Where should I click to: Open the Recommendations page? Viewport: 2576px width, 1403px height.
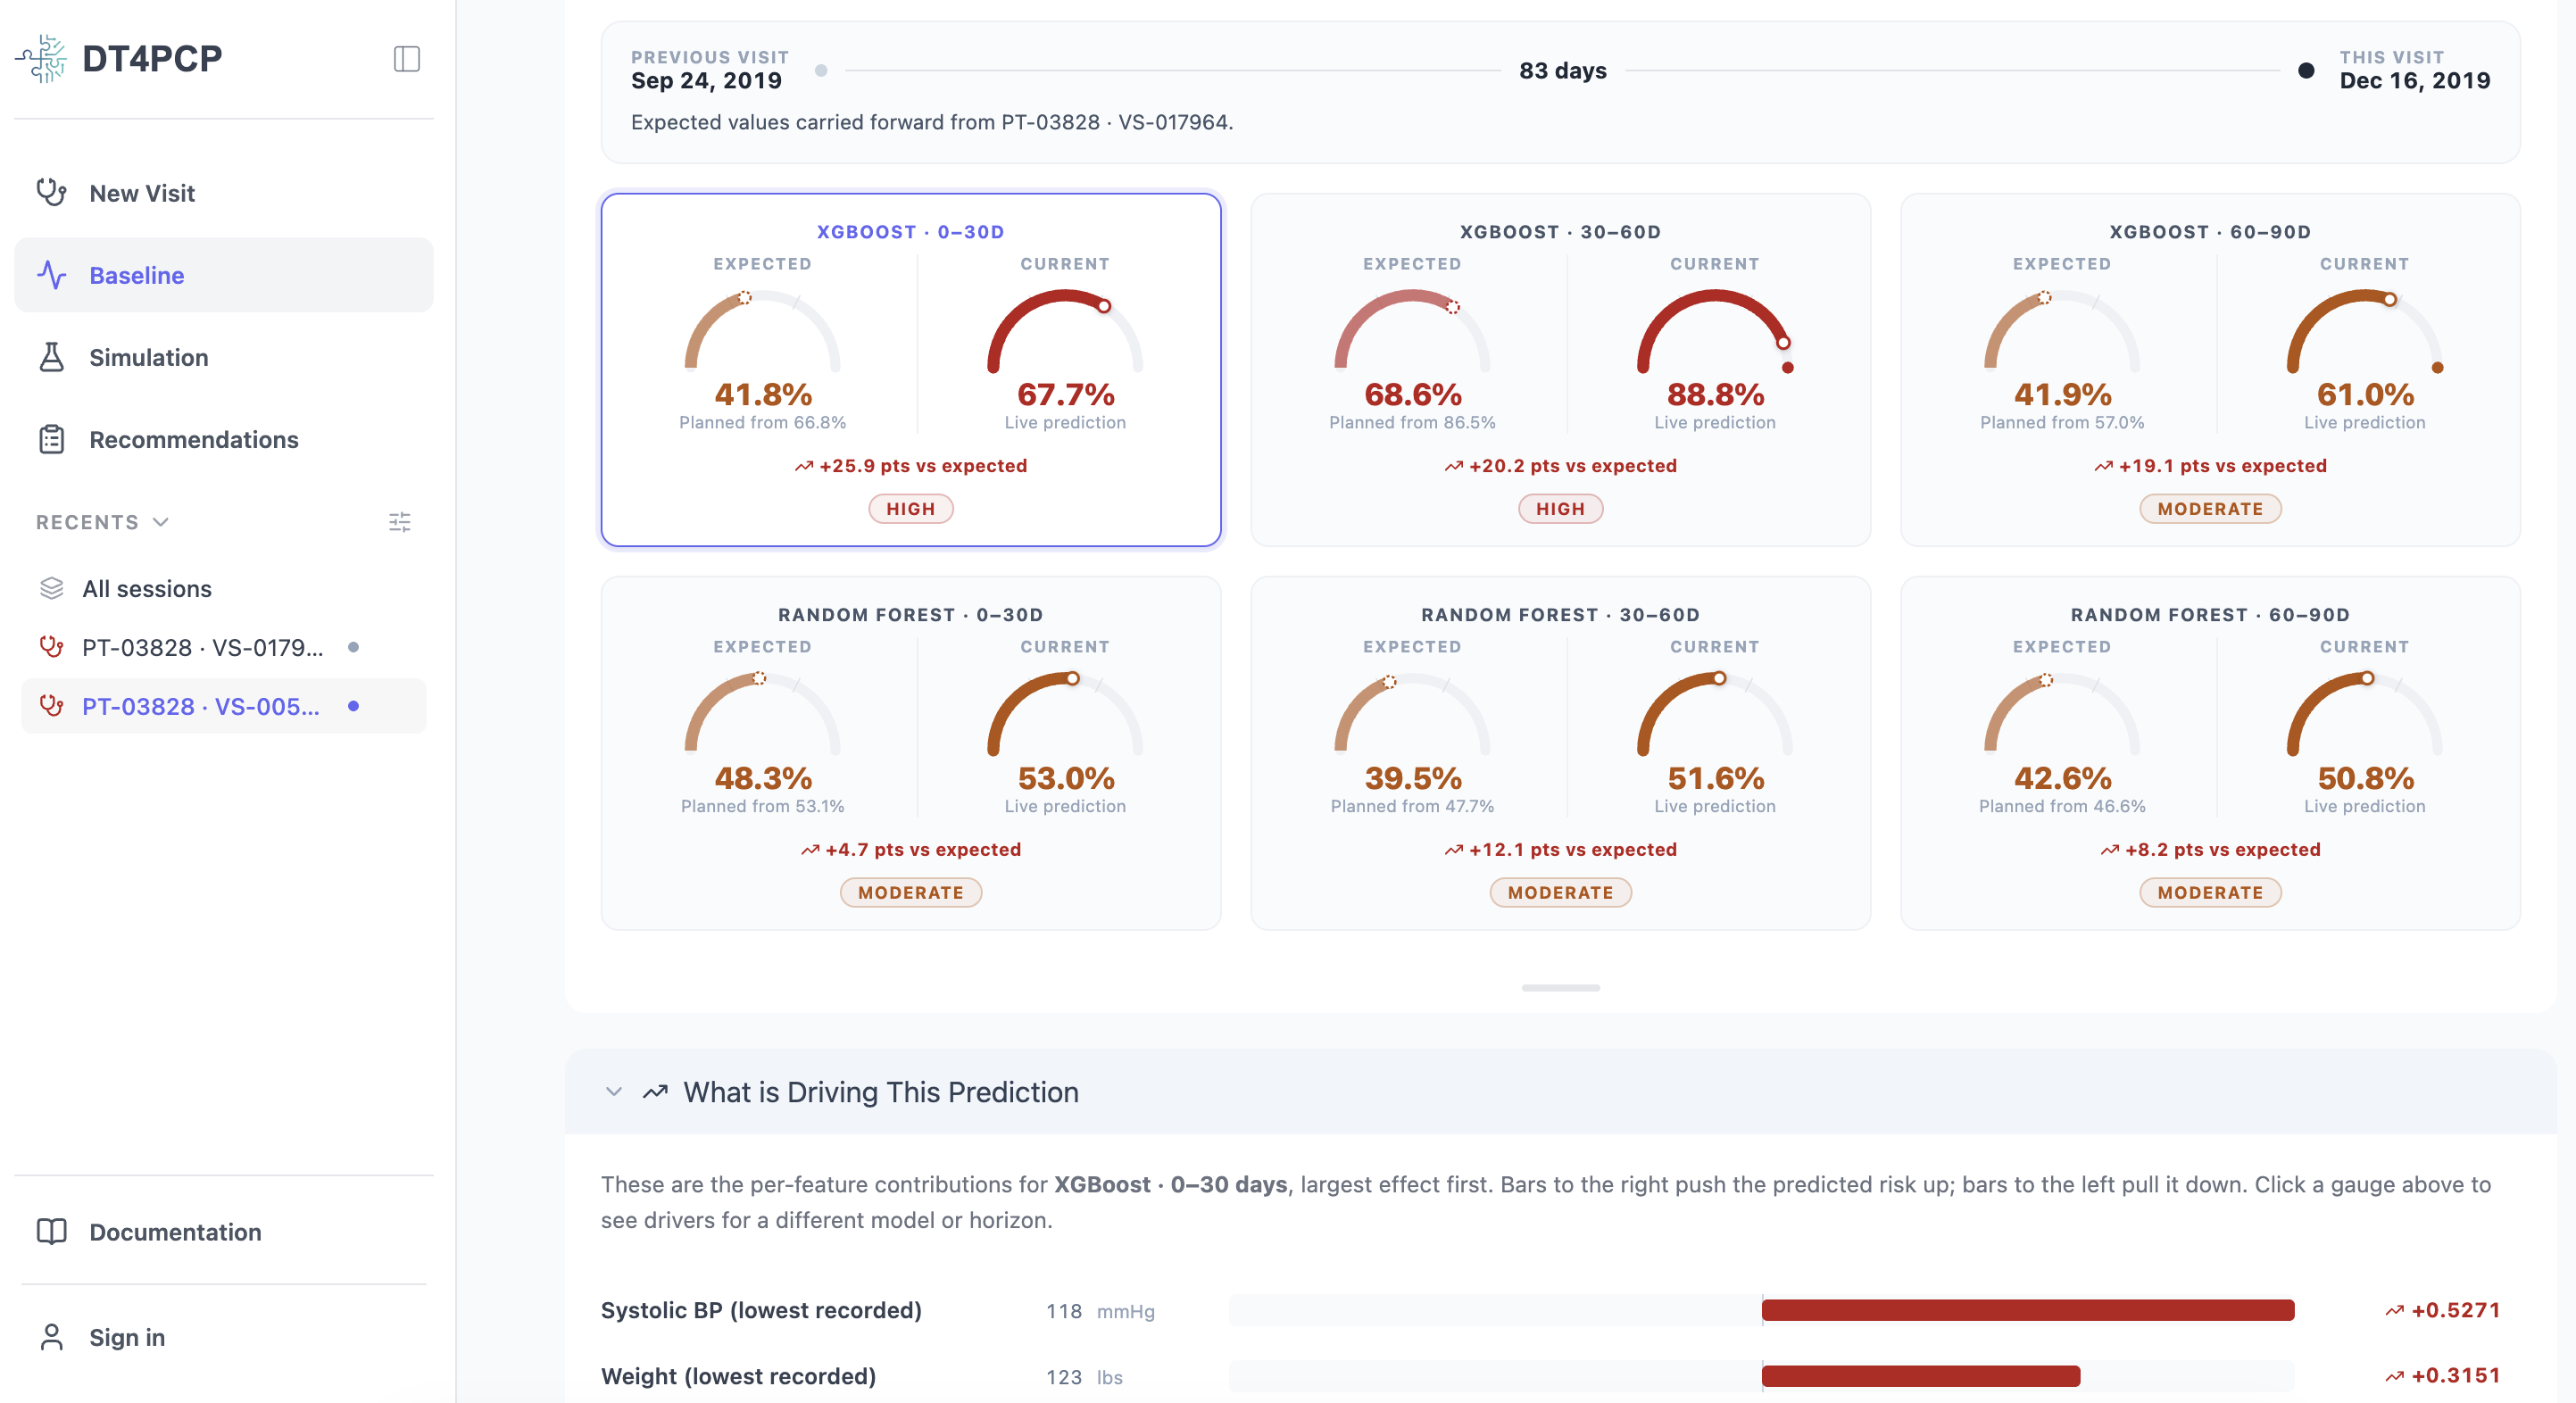(224, 439)
